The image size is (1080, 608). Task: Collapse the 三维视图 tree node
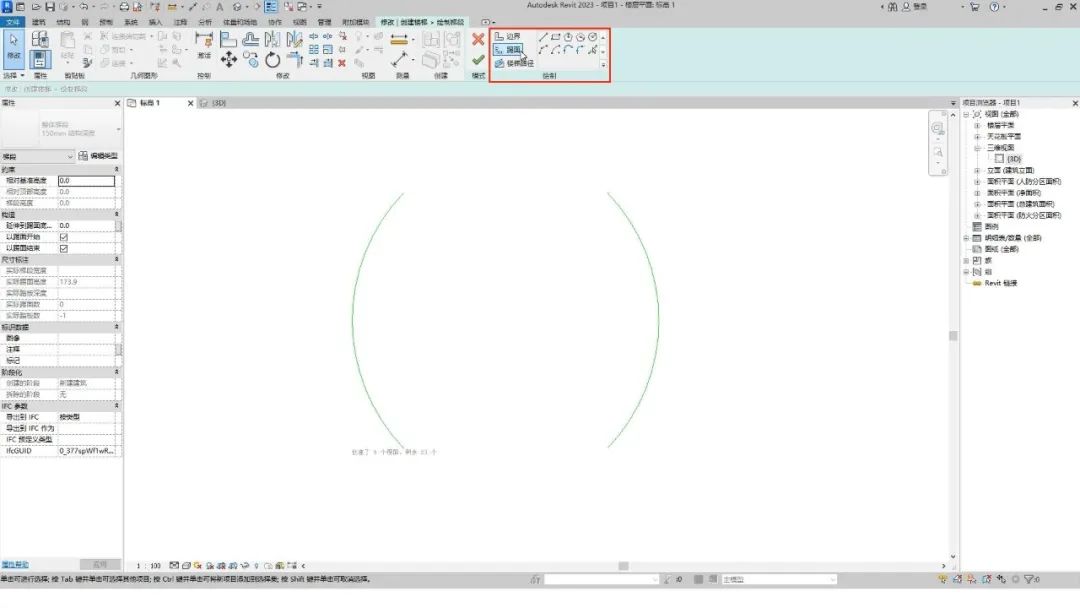pos(977,148)
